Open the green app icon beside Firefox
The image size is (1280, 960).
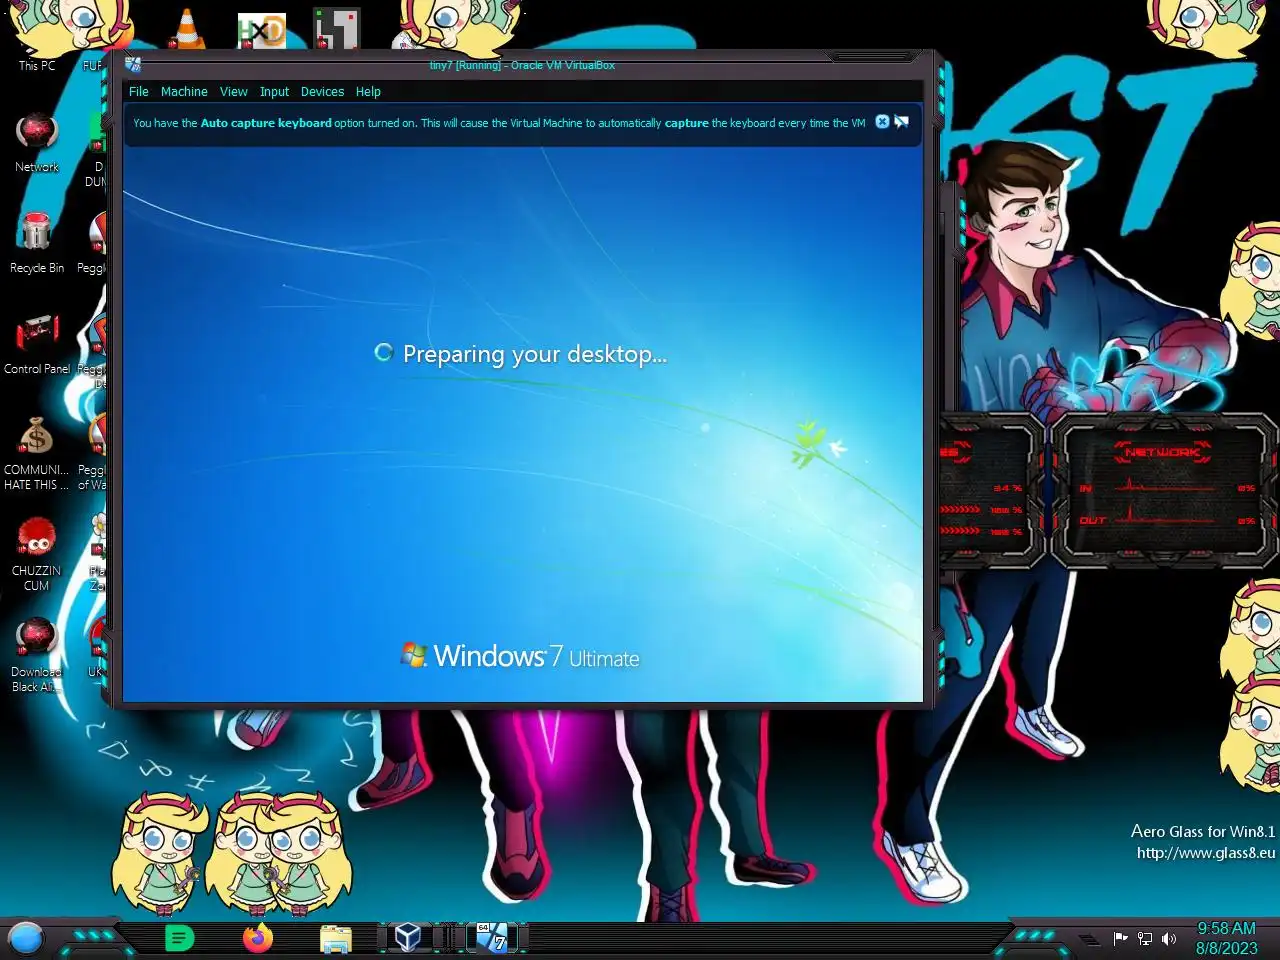(179, 938)
